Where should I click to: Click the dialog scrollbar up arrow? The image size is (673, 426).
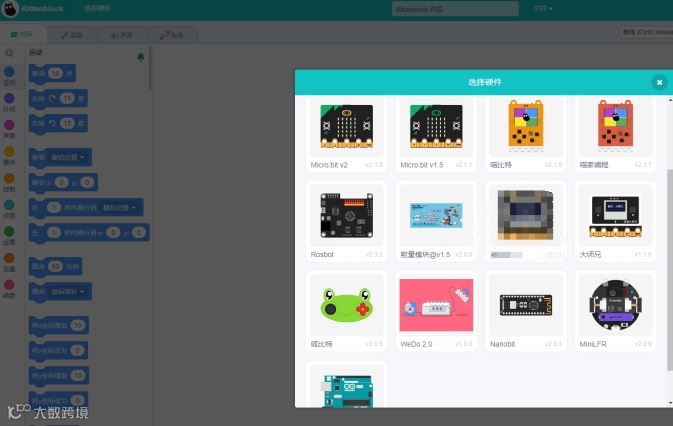click(670, 100)
